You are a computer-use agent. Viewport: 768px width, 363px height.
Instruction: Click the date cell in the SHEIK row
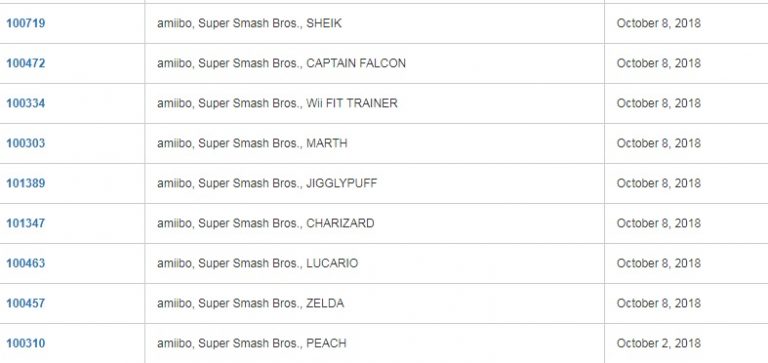click(x=686, y=23)
